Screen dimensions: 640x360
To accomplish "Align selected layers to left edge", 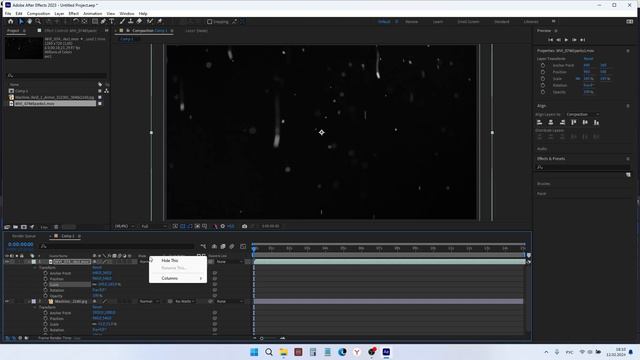I will pos(540,122).
